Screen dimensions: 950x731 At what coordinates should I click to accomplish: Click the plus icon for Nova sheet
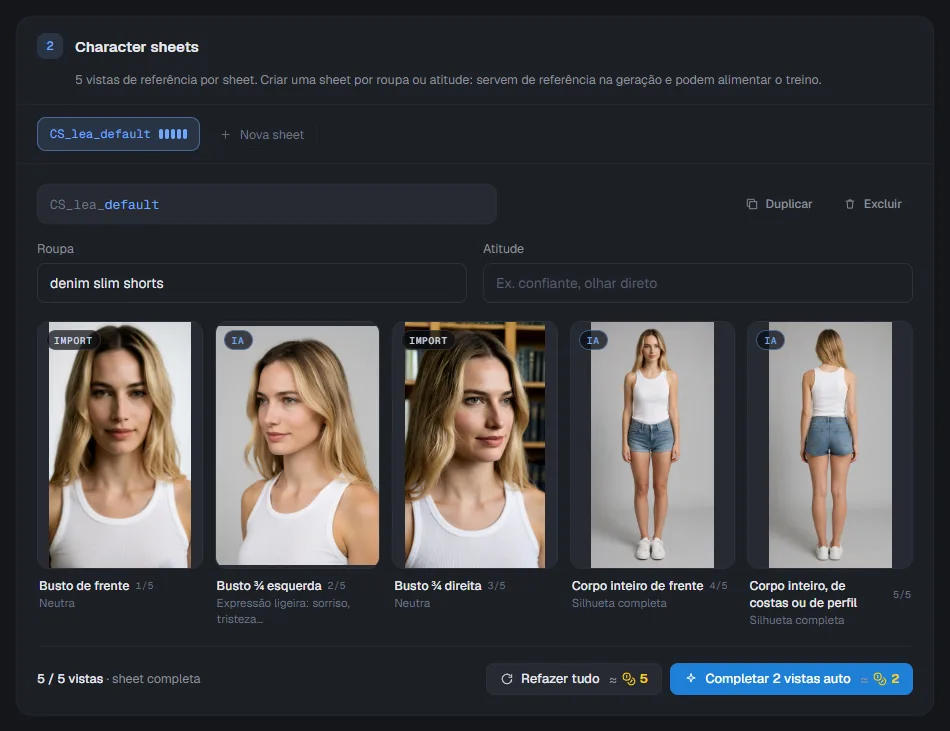pos(225,134)
